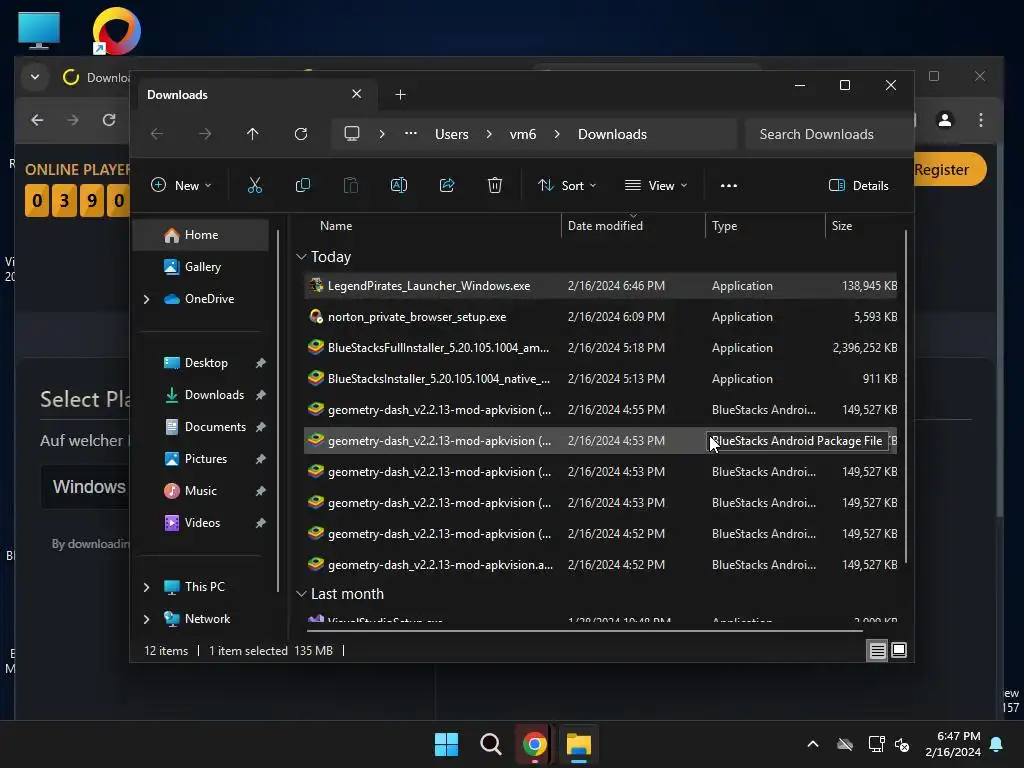Click Users in address breadcrumb
The image size is (1024, 768).
pyautogui.click(x=452, y=134)
